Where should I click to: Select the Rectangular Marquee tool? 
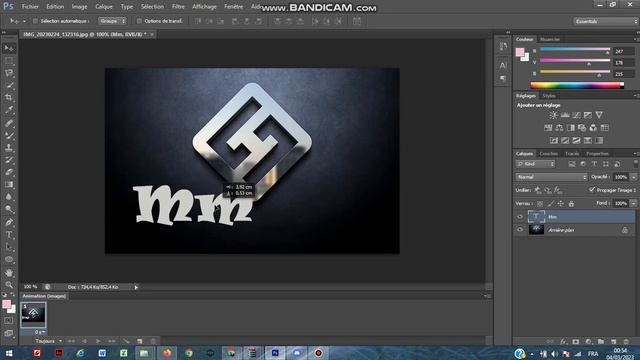[9, 61]
